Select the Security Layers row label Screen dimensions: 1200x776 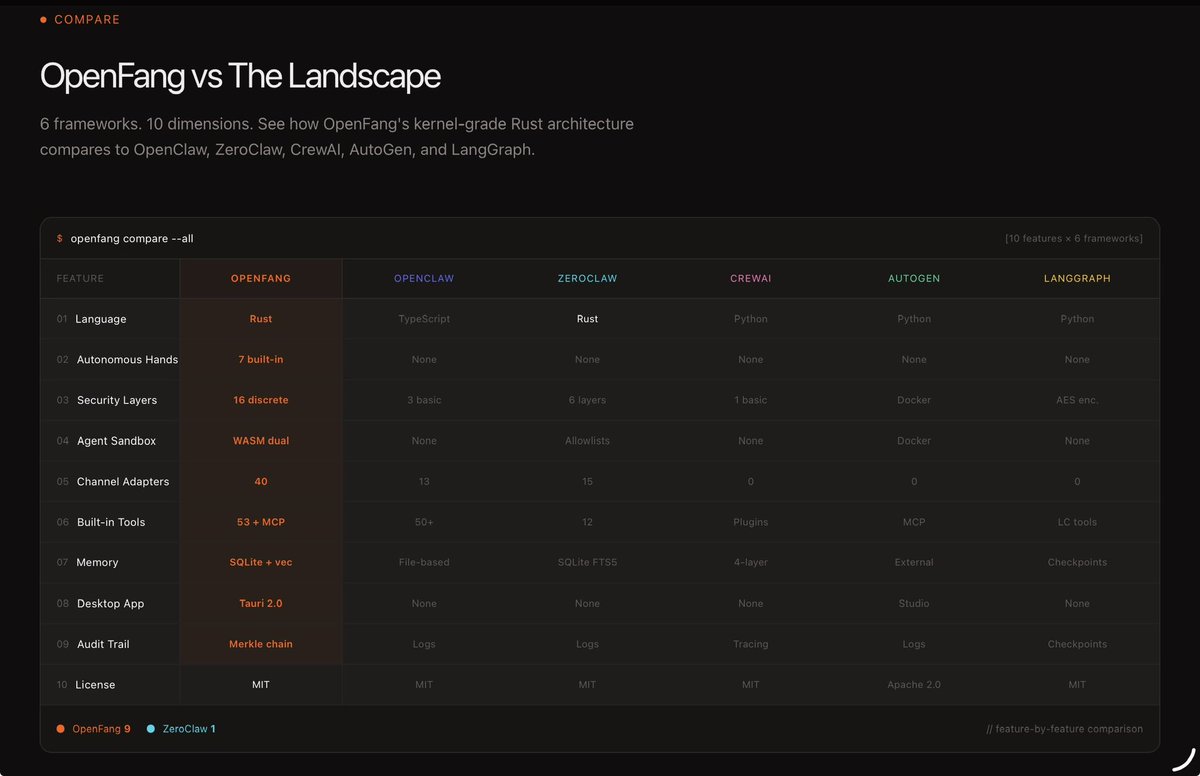tap(117, 400)
